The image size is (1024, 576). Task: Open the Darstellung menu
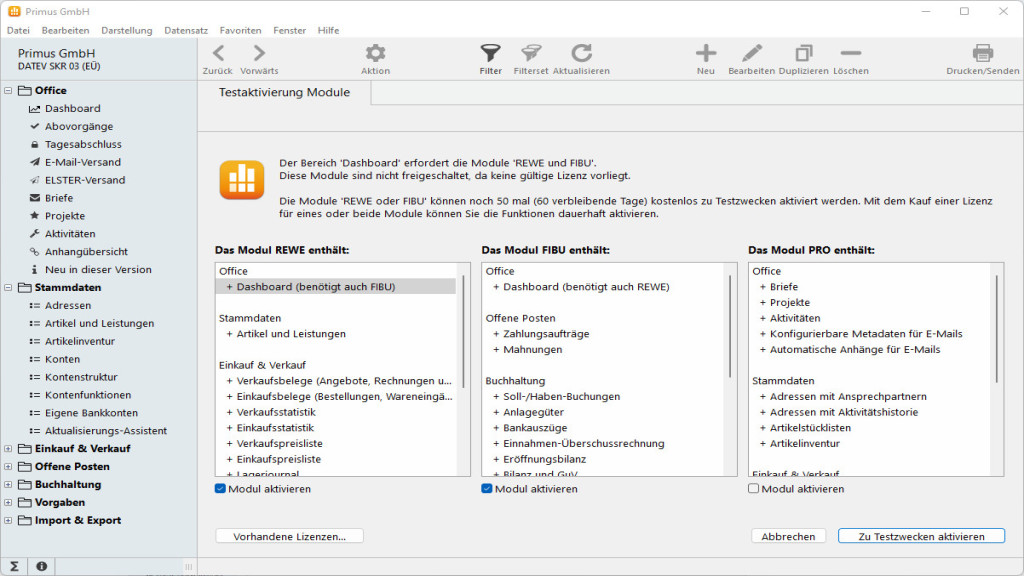(x=126, y=30)
